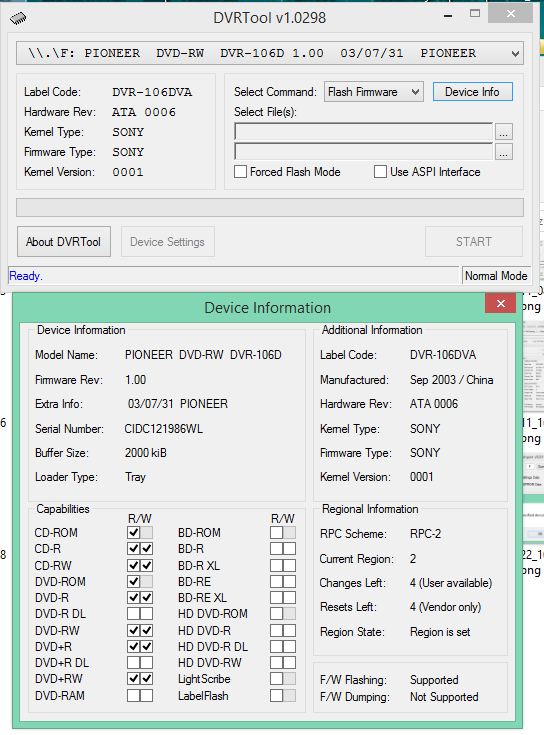
Task: Browse for the first firmware file
Action: point(504,132)
